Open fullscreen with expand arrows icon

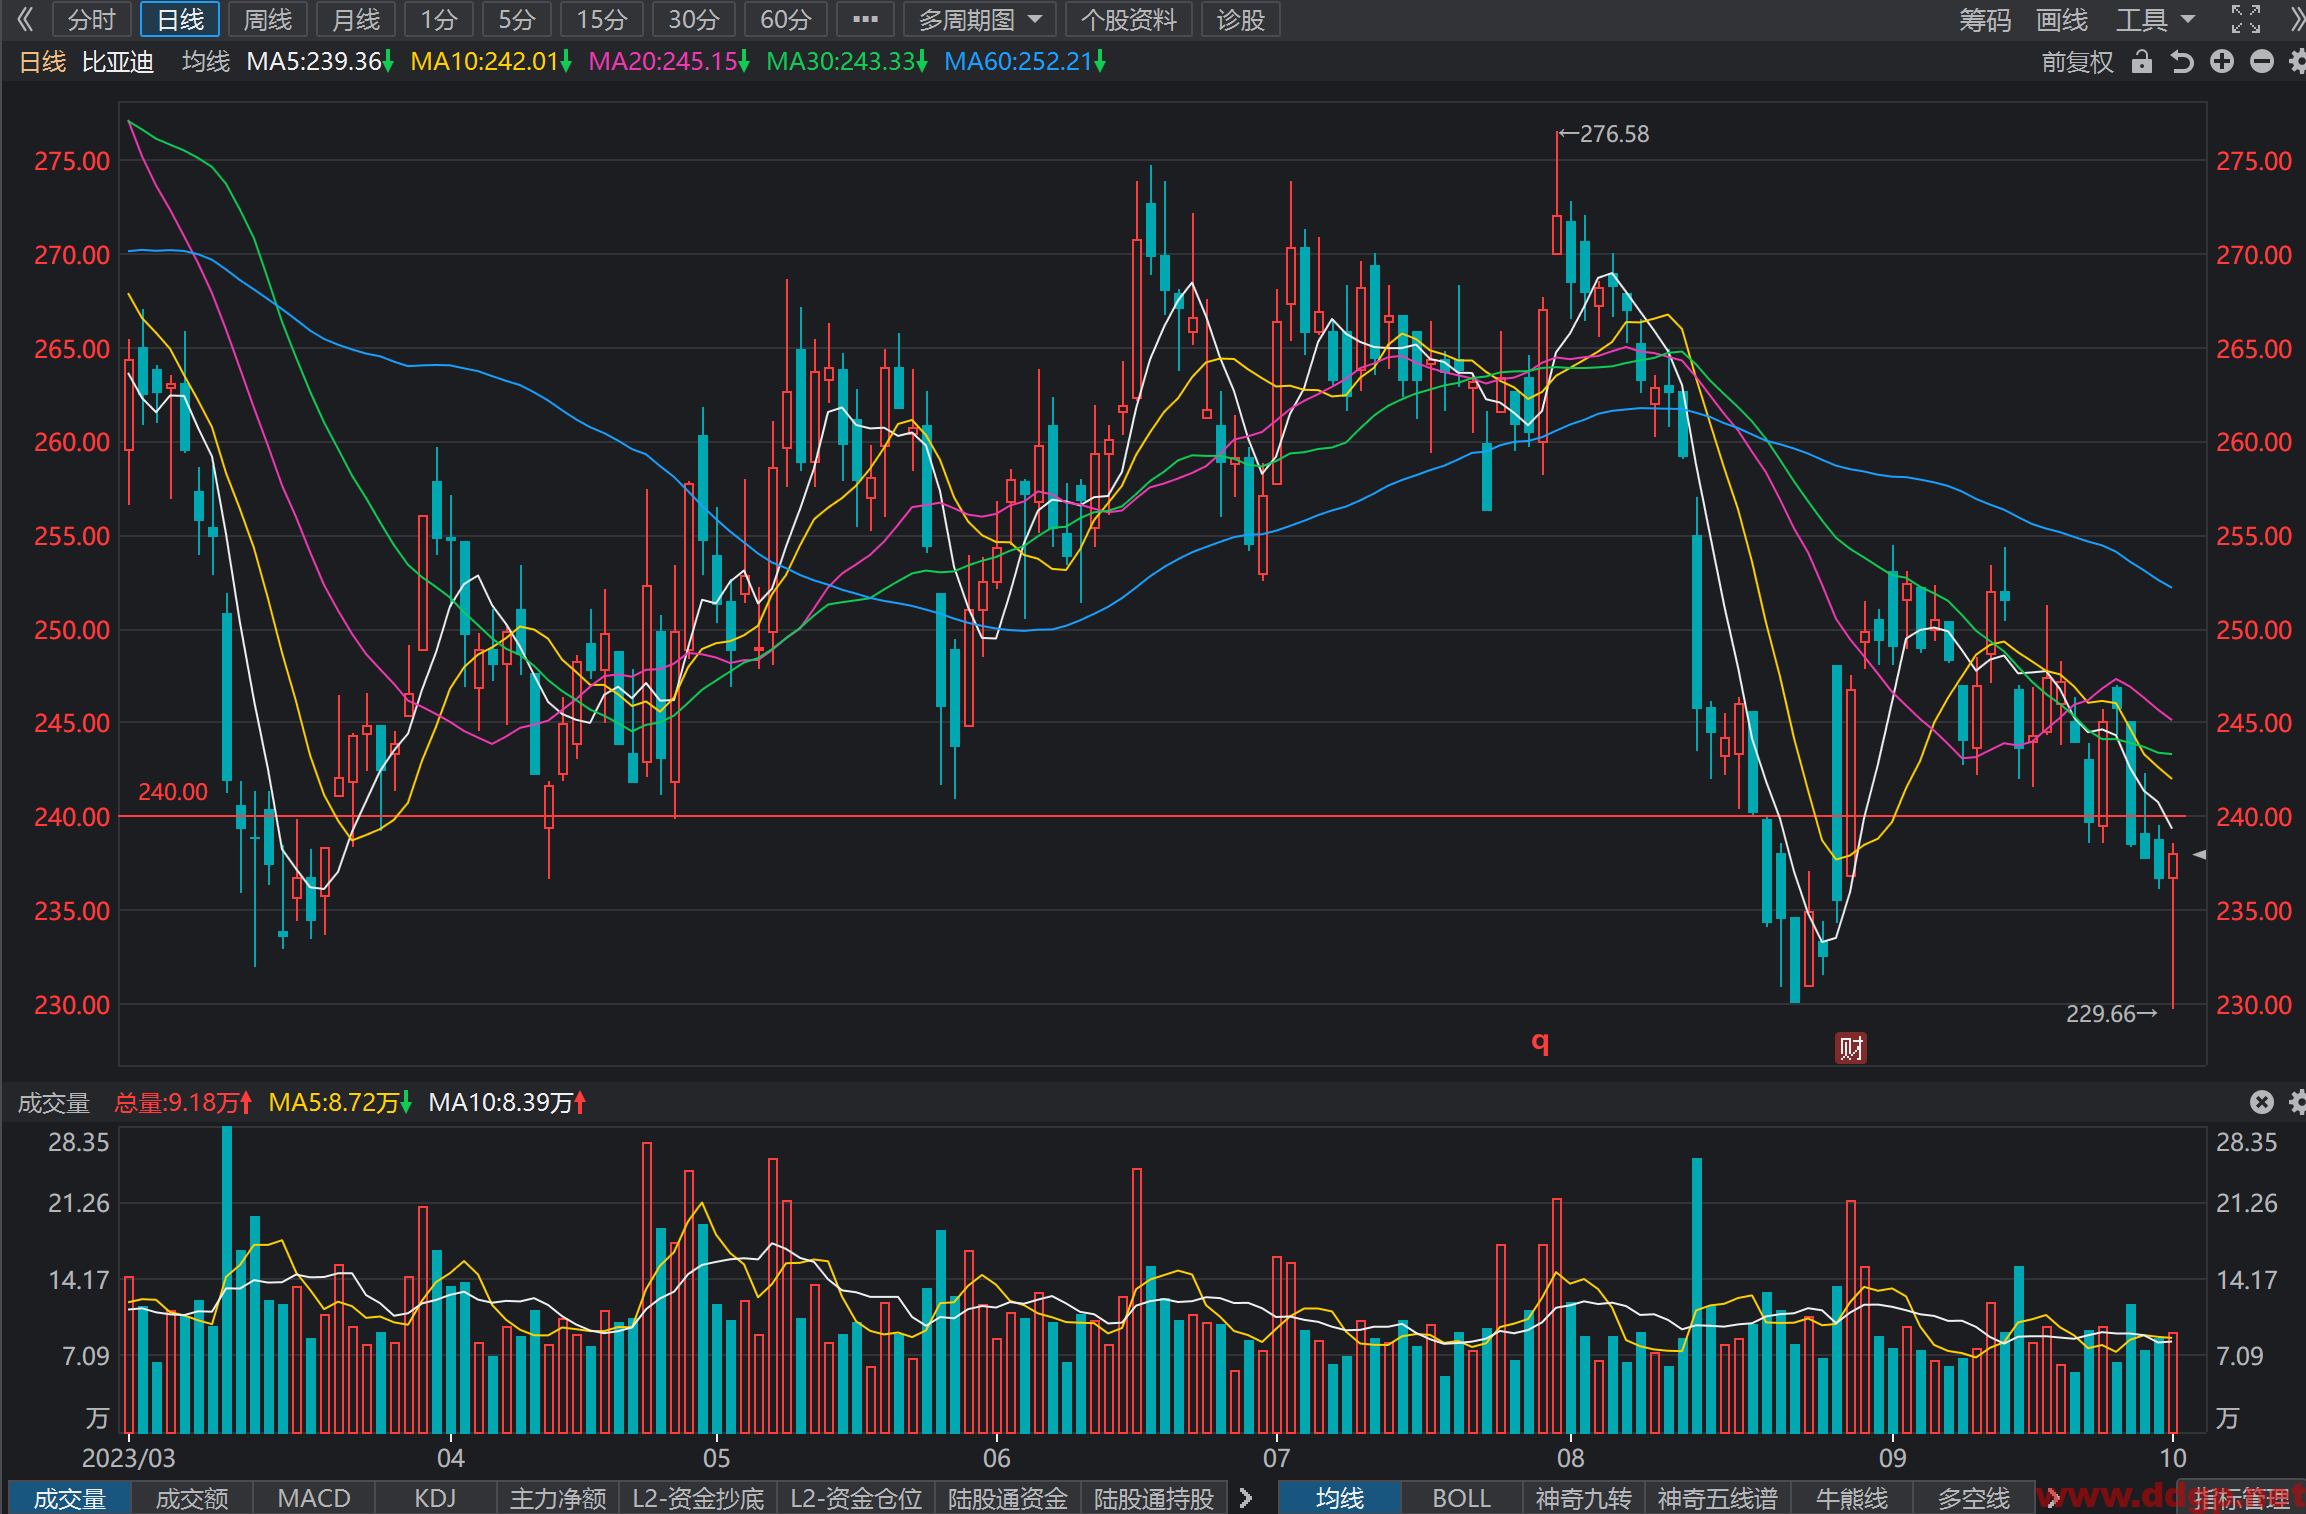pyautogui.click(x=2245, y=19)
